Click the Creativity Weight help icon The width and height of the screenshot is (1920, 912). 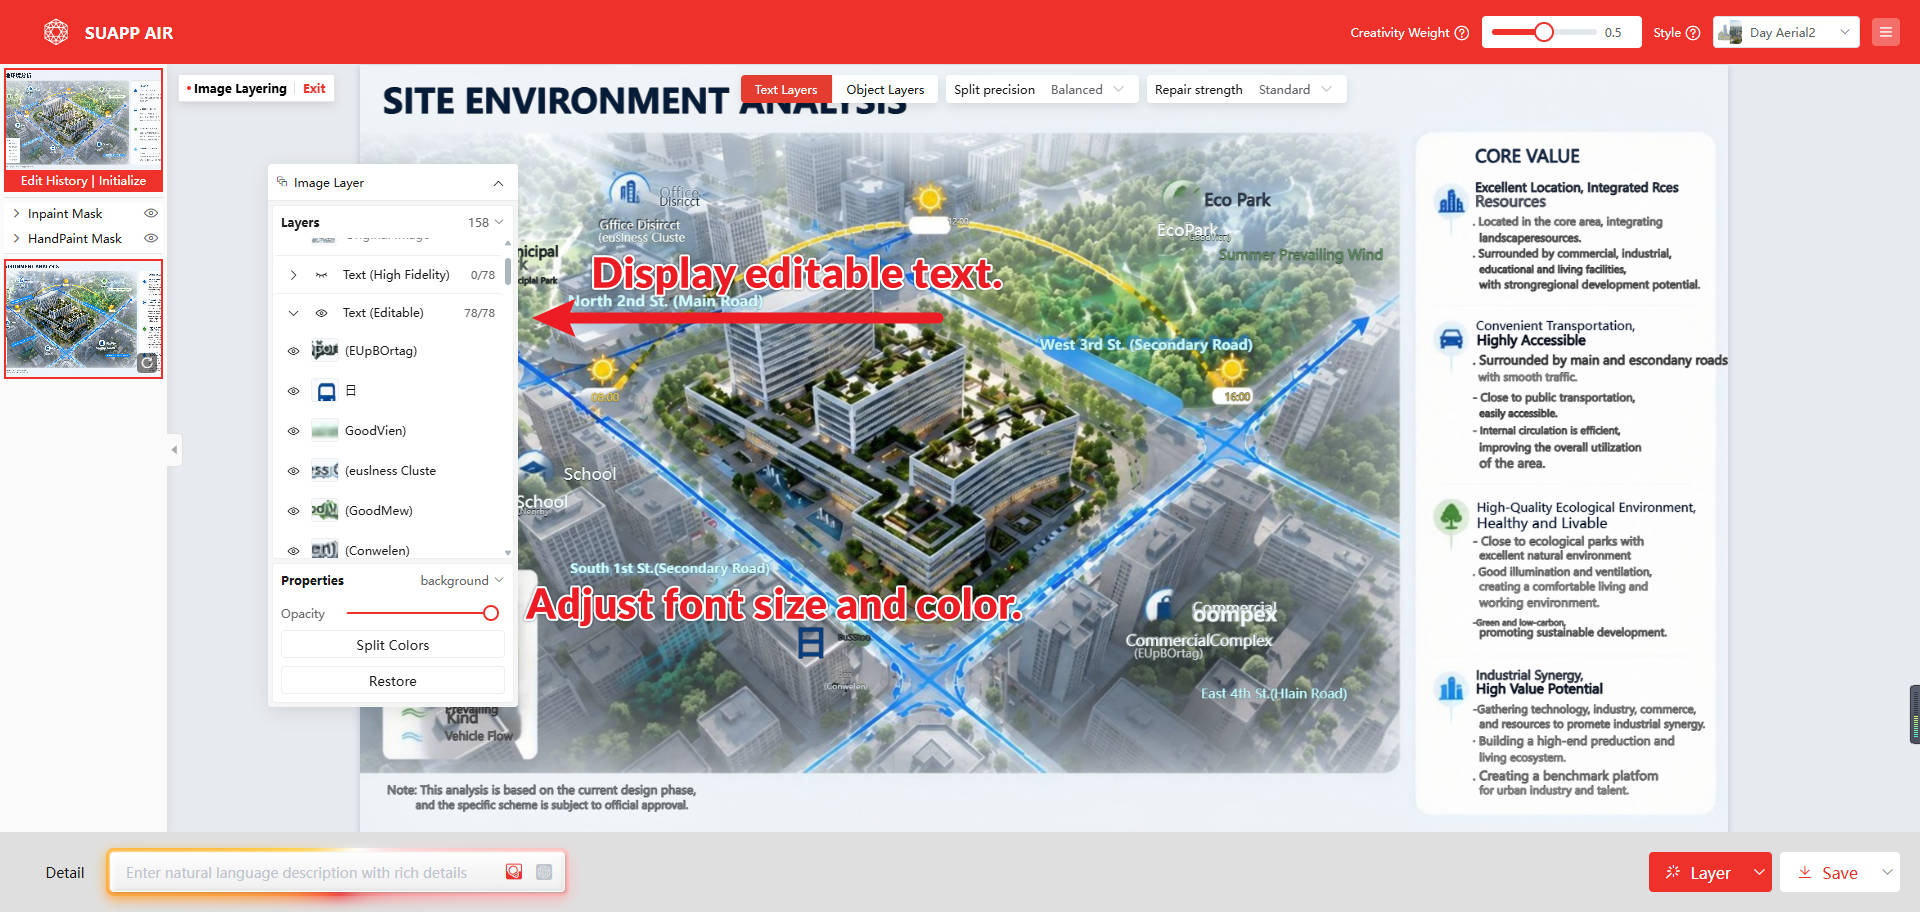[x=1462, y=33]
